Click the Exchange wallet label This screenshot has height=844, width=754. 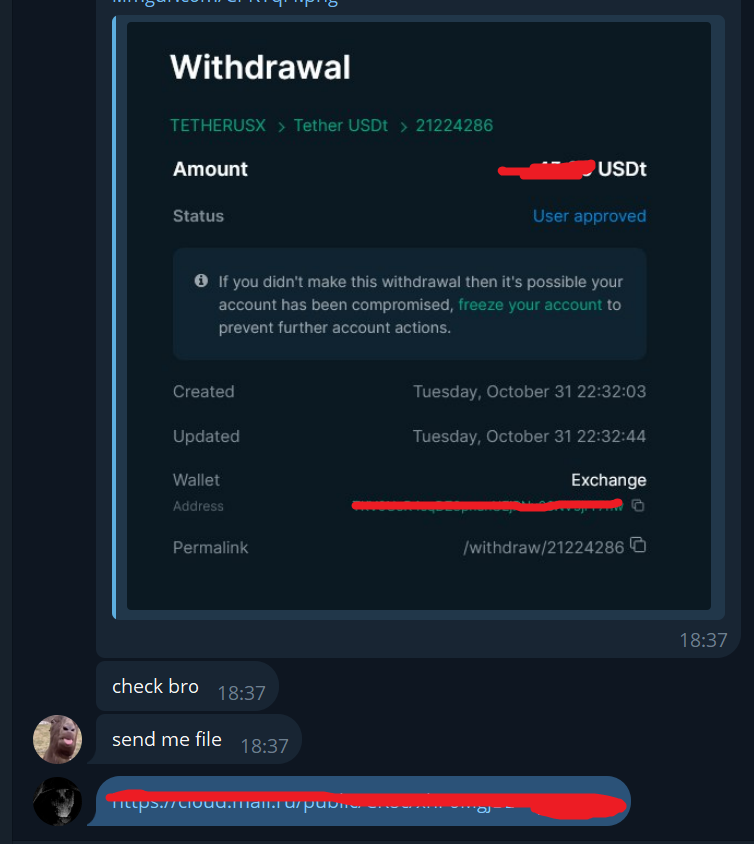[609, 480]
